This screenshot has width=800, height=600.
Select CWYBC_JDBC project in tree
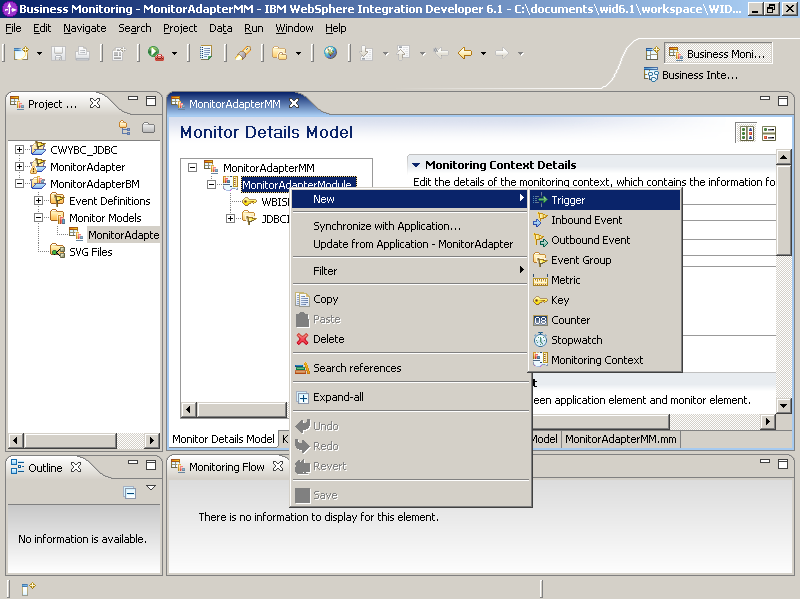pos(84,149)
